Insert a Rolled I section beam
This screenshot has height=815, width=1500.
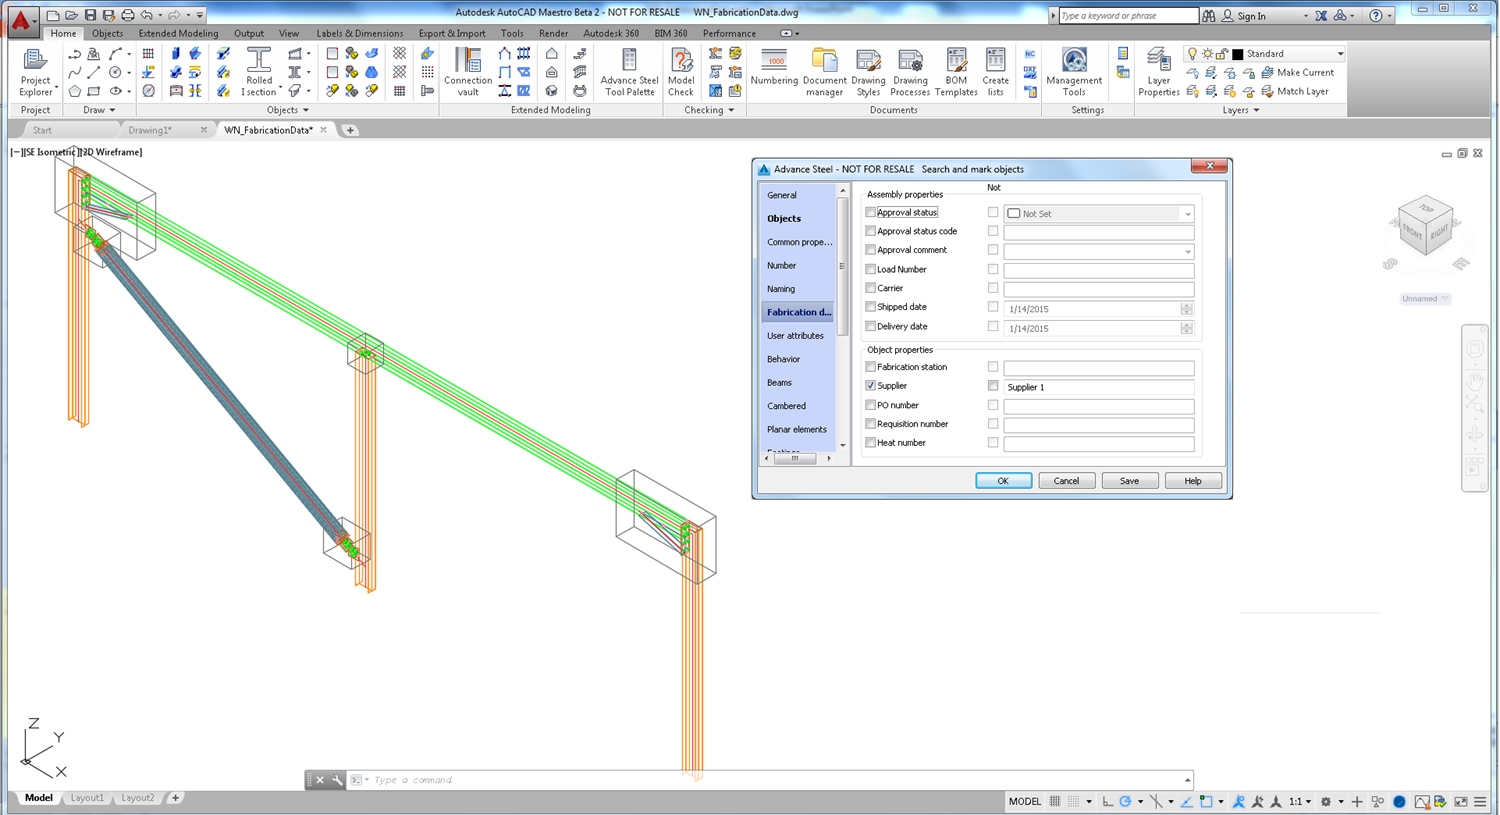259,72
